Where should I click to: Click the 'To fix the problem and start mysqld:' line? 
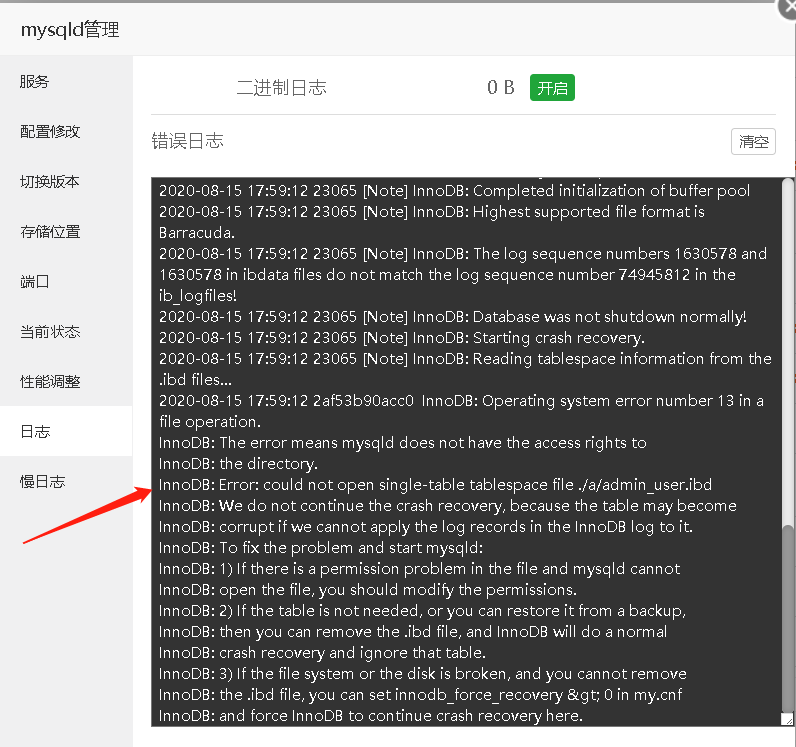click(321, 548)
